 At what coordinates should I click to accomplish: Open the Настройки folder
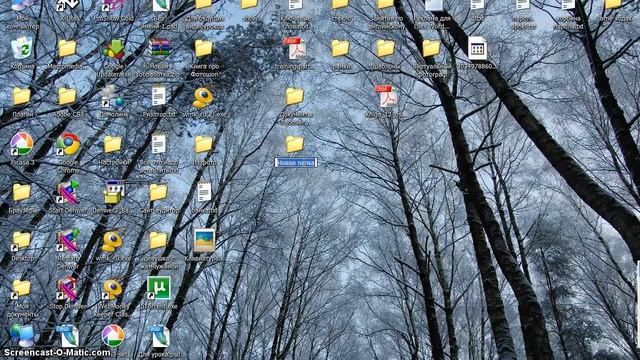113,144
